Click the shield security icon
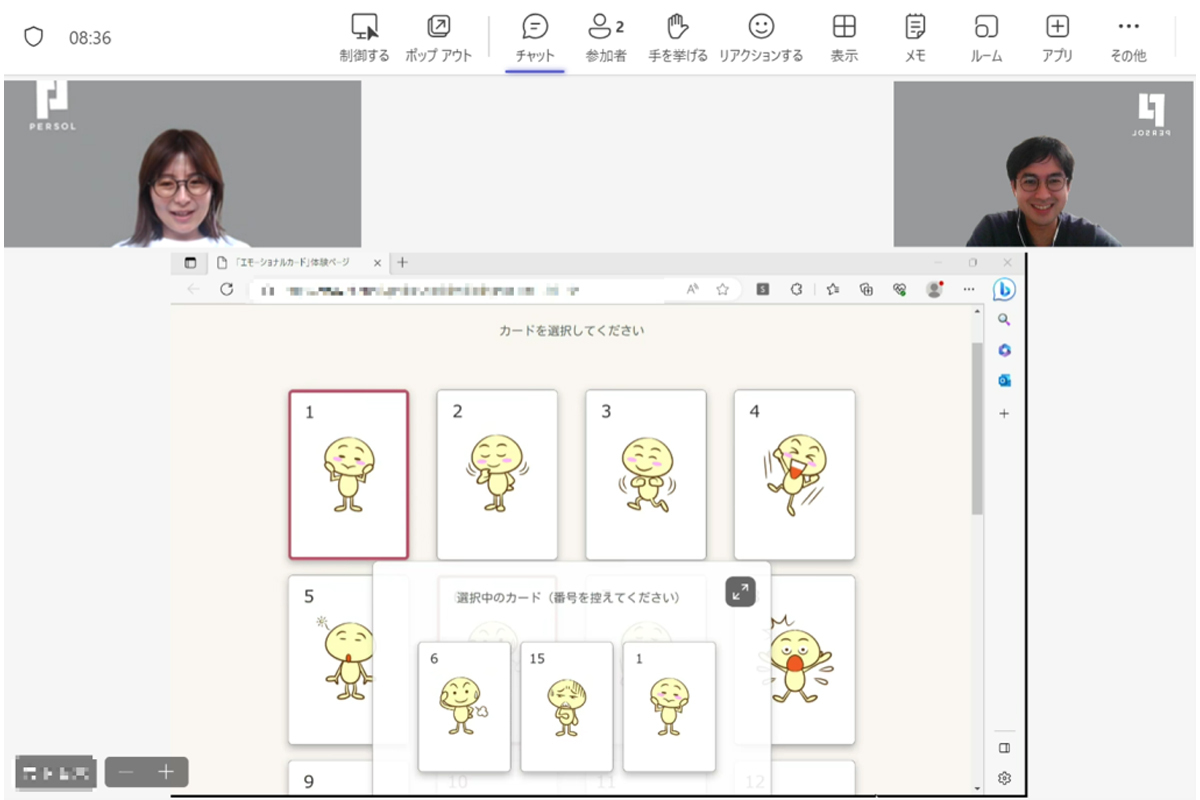Image resolution: width=1200 pixels, height=800 pixels. [34, 37]
